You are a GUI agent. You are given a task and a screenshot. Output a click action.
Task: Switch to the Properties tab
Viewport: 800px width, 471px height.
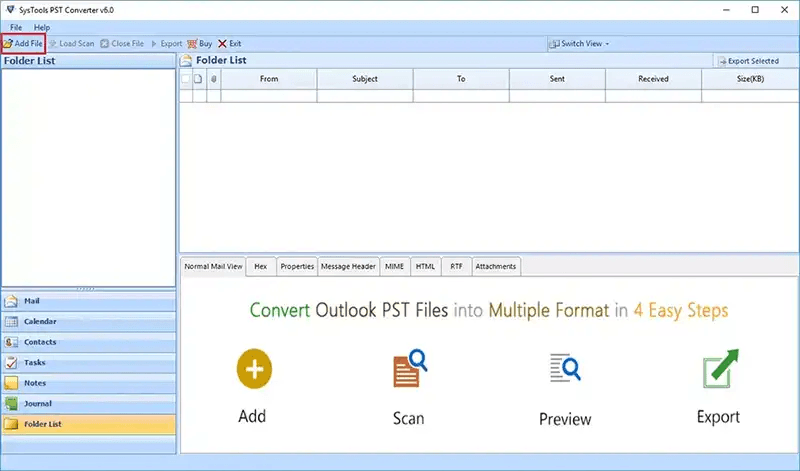(297, 266)
